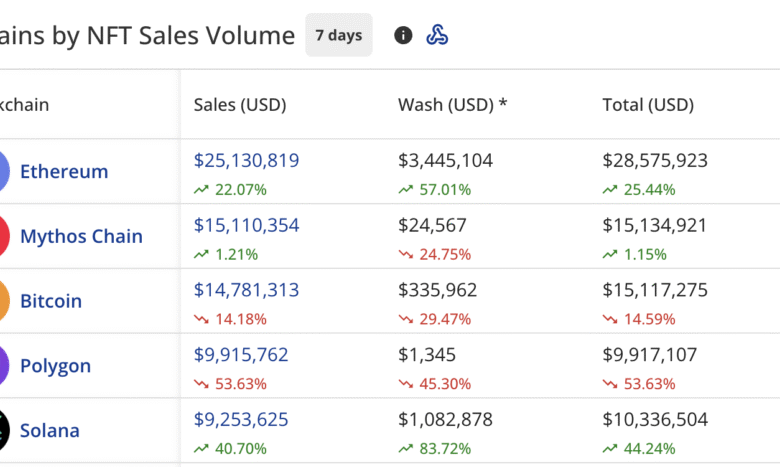The image size is (780, 467).
Task: Select Polygon wash value $1,345
Action: click(x=427, y=355)
